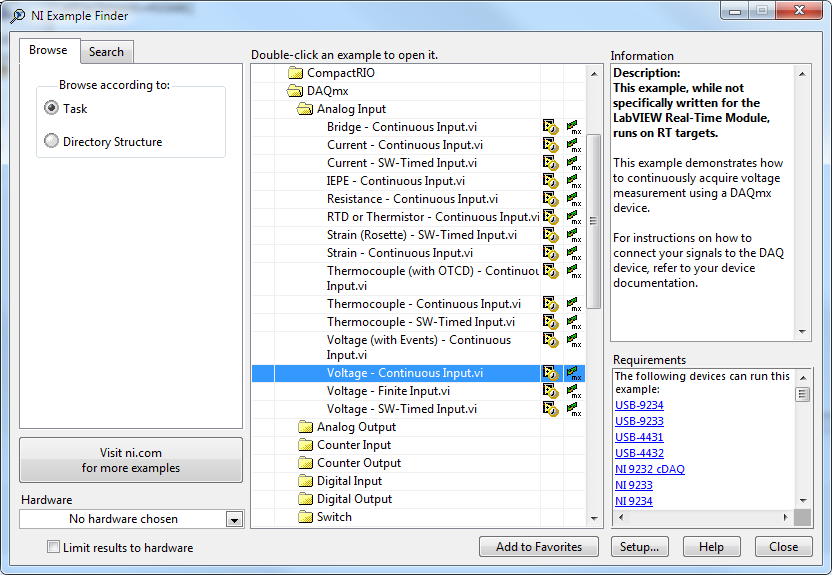Open the NI 9234 device link

click(x=634, y=501)
